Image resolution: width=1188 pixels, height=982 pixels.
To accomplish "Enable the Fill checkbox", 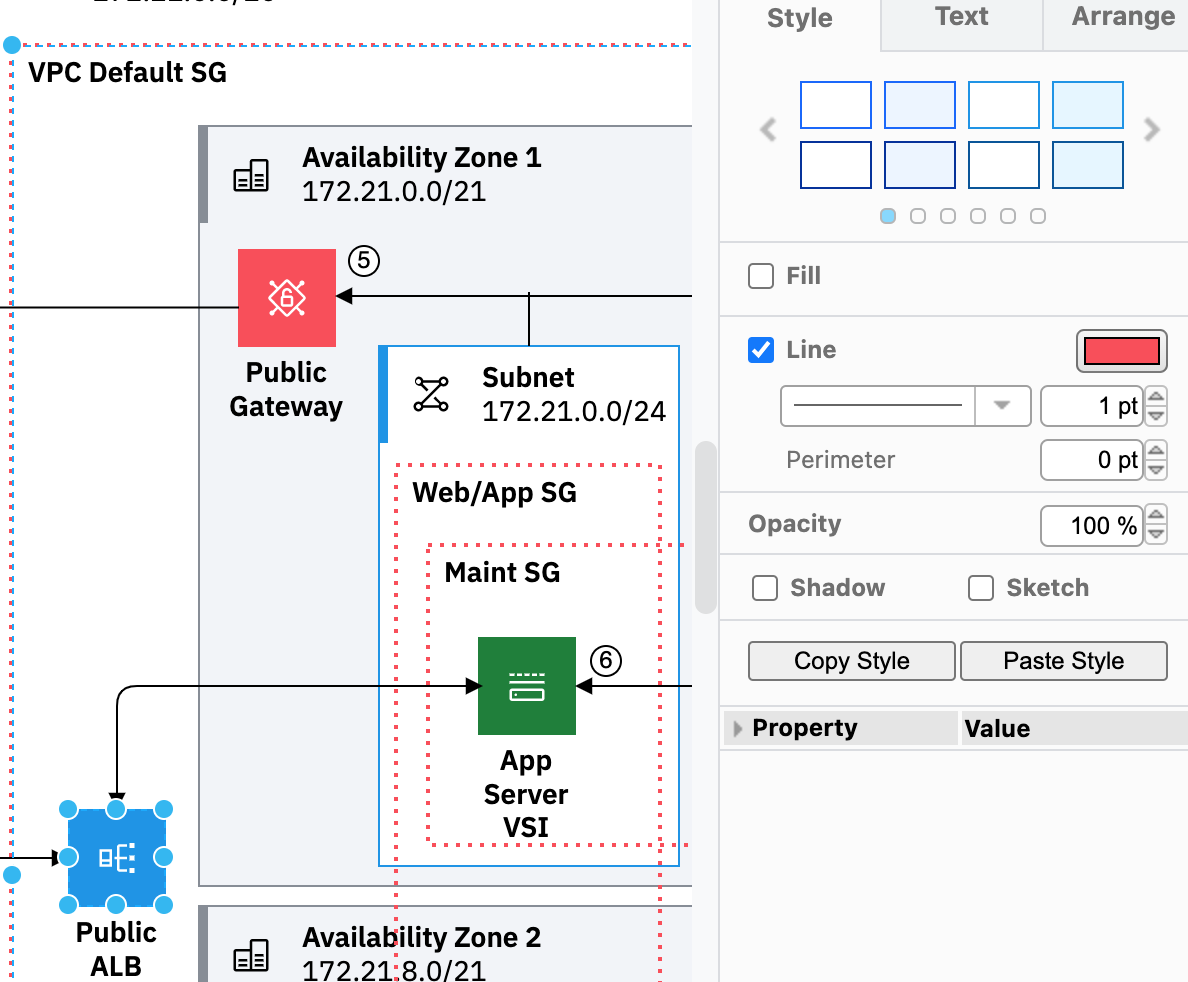I will point(761,276).
